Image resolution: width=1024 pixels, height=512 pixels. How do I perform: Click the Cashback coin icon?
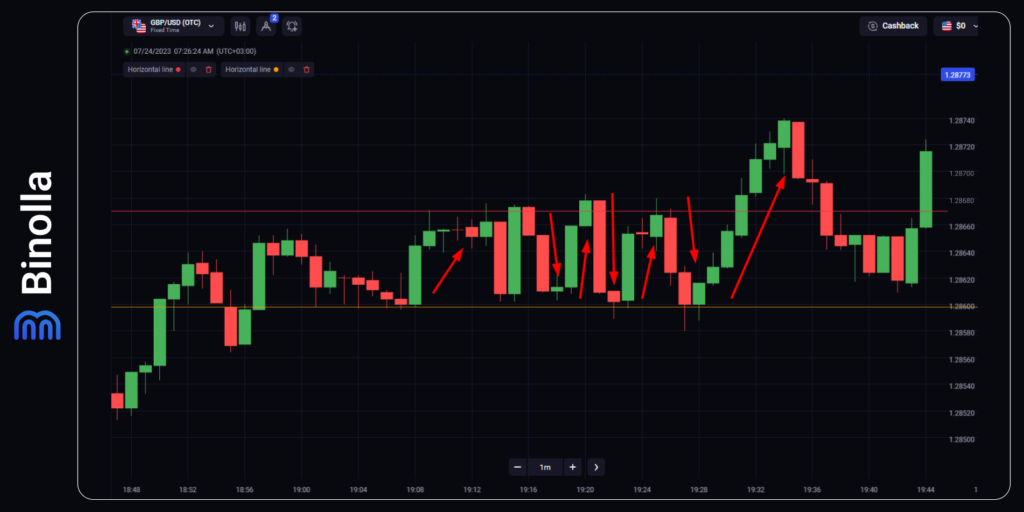pyautogui.click(x=873, y=26)
